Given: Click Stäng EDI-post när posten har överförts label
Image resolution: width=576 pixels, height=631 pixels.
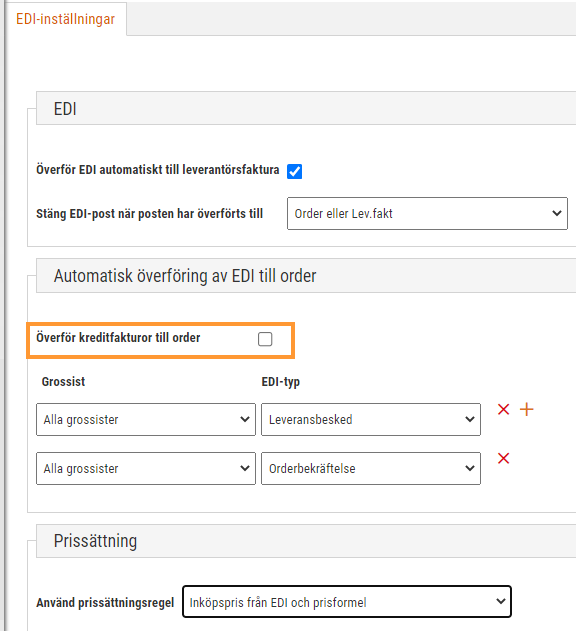Looking at the screenshot, I should (149, 213).
